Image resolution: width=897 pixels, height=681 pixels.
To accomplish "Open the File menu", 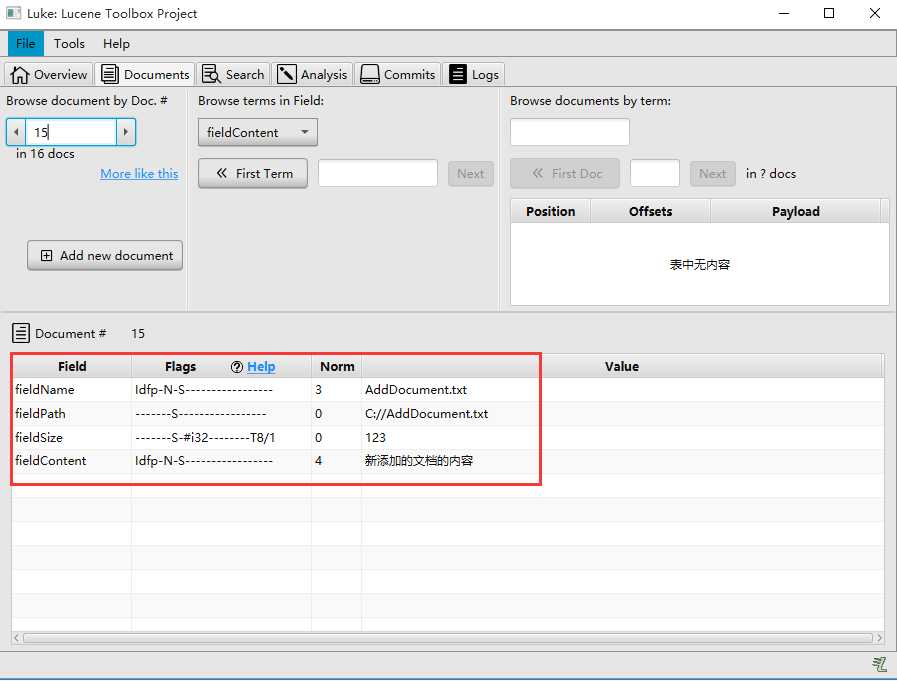I will coord(26,43).
